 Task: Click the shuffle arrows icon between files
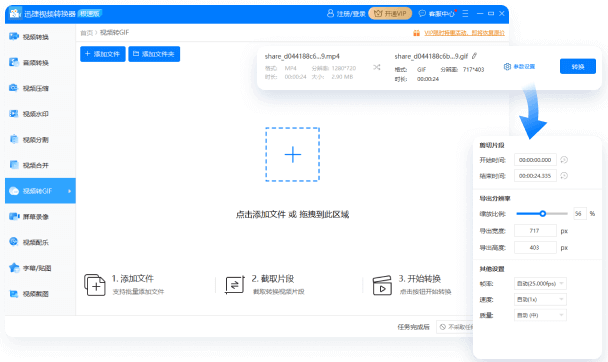coord(377,67)
